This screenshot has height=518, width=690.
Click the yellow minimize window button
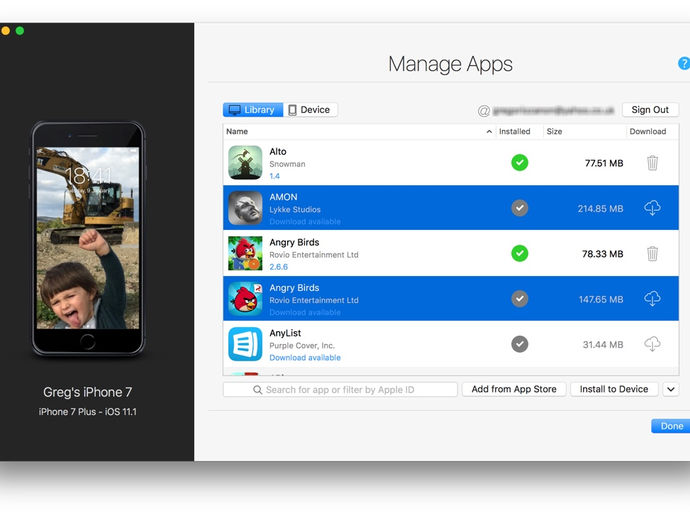(x=5, y=30)
